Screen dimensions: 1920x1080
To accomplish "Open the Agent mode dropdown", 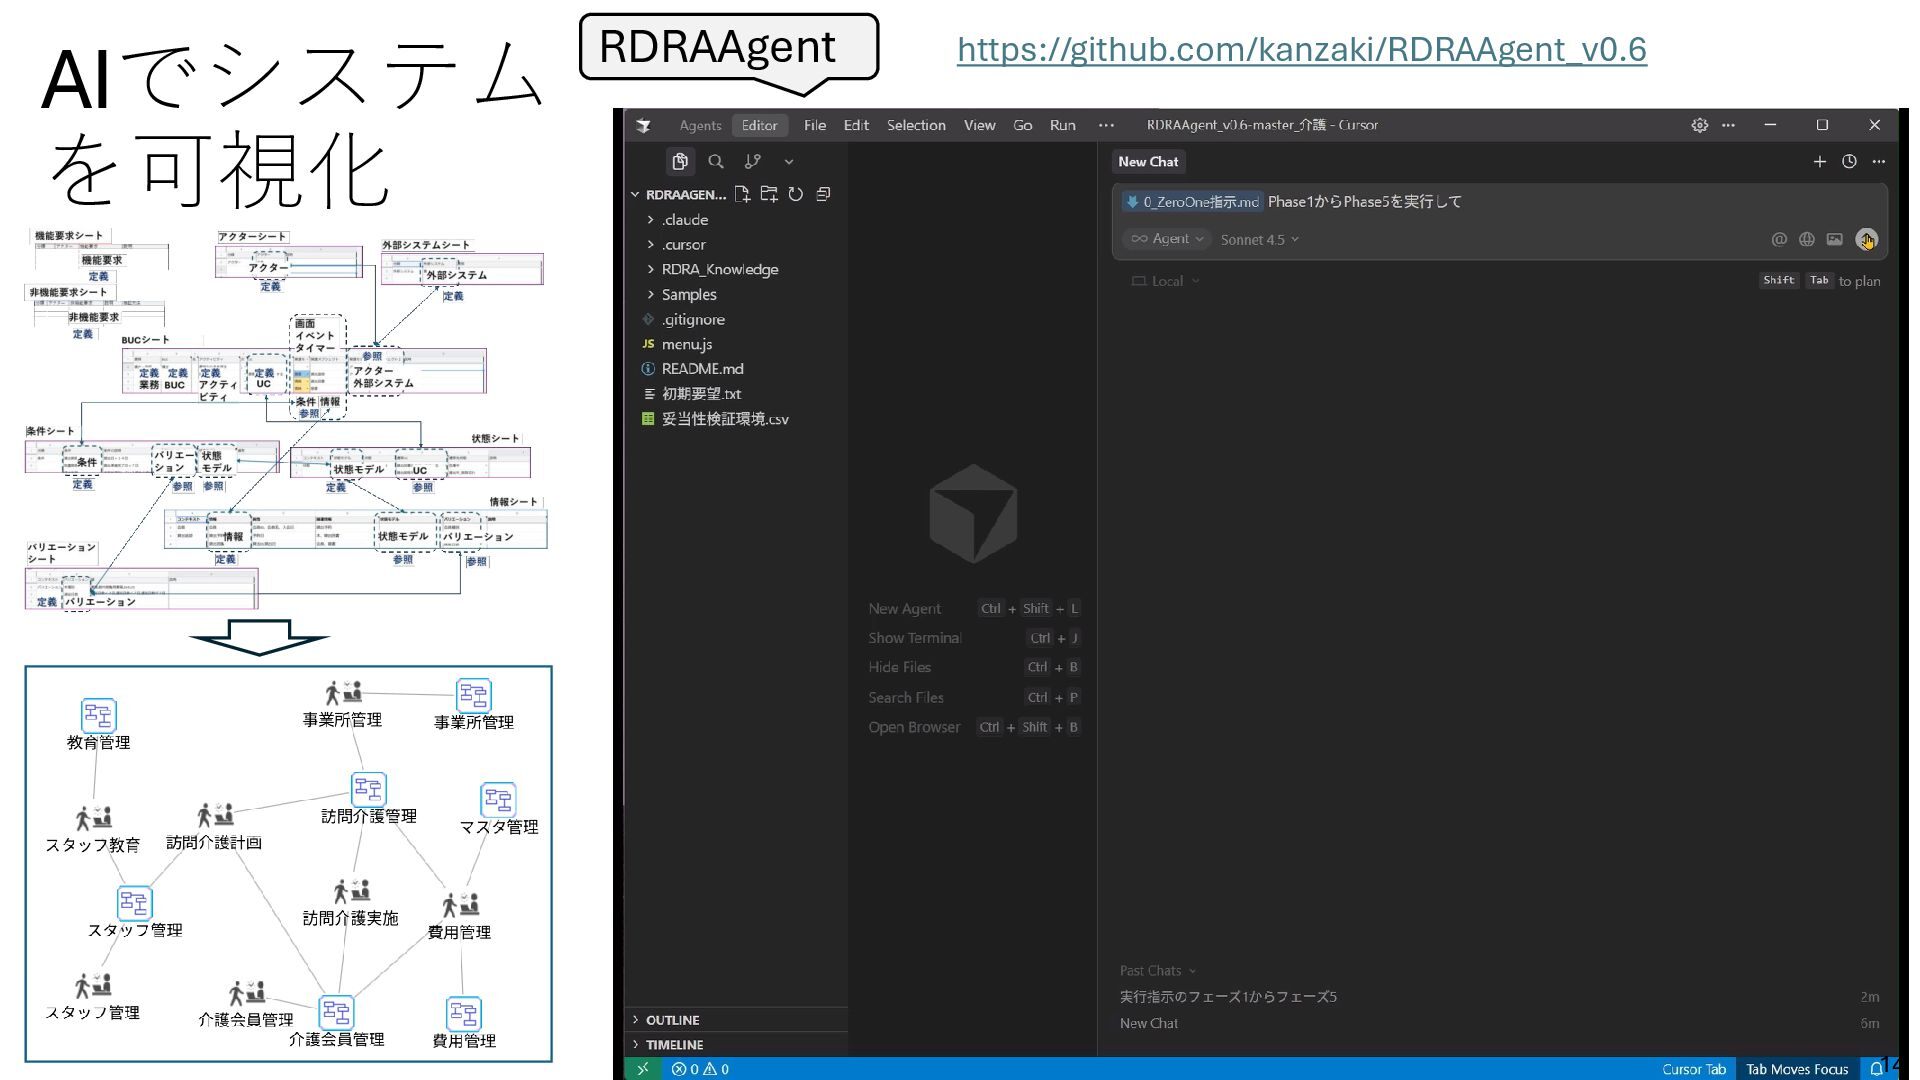I will [x=1167, y=239].
